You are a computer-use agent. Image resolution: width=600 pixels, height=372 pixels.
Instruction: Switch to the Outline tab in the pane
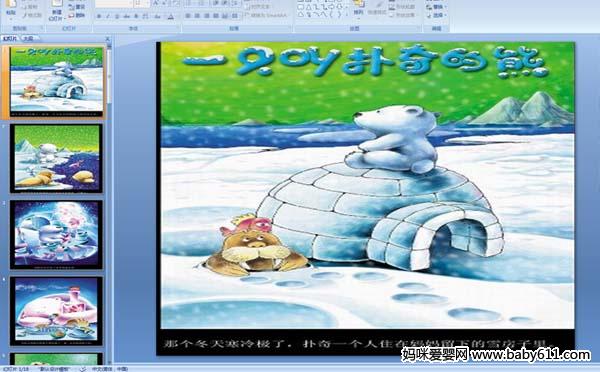(x=28, y=38)
